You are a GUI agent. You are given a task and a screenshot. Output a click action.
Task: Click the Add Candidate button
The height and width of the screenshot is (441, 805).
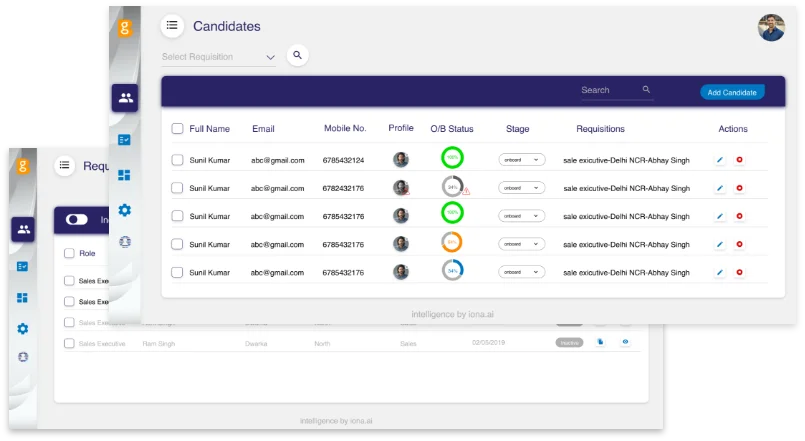pyautogui.click(x=732, y=92)
